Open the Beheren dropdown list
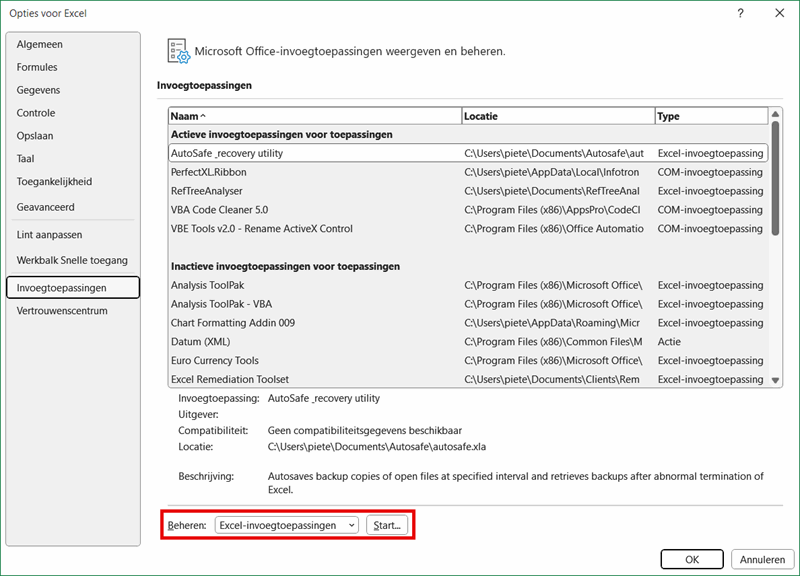800x576 pixels. click(287, 525)
